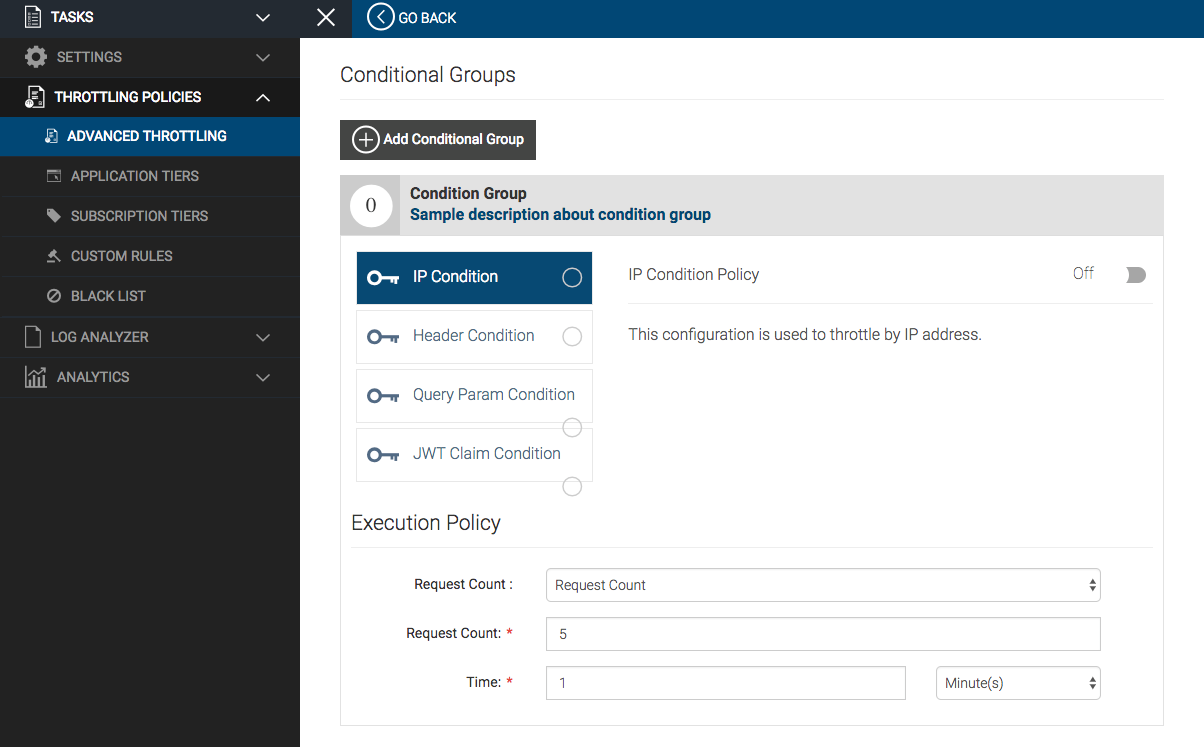This screenshot has width=1204, height=747.
Task: Click the Add Conditional Group button
Action: 437,139
